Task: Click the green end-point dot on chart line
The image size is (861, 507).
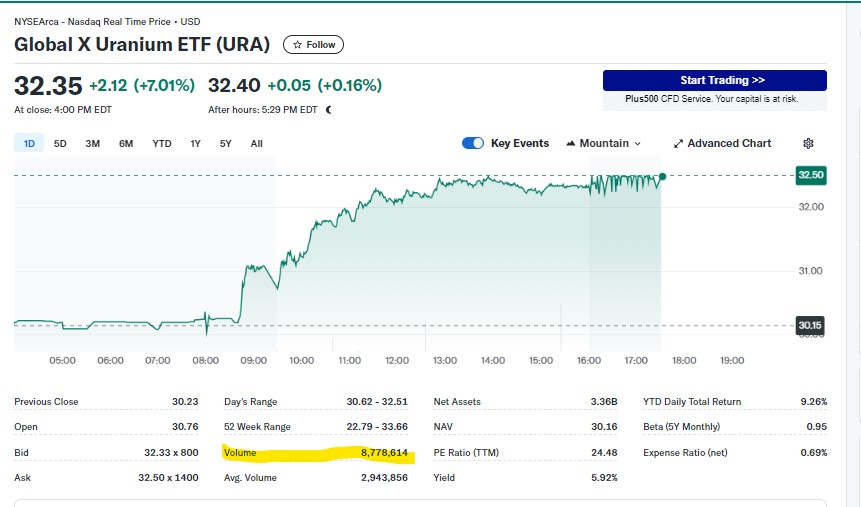Action: pos(662,177)
